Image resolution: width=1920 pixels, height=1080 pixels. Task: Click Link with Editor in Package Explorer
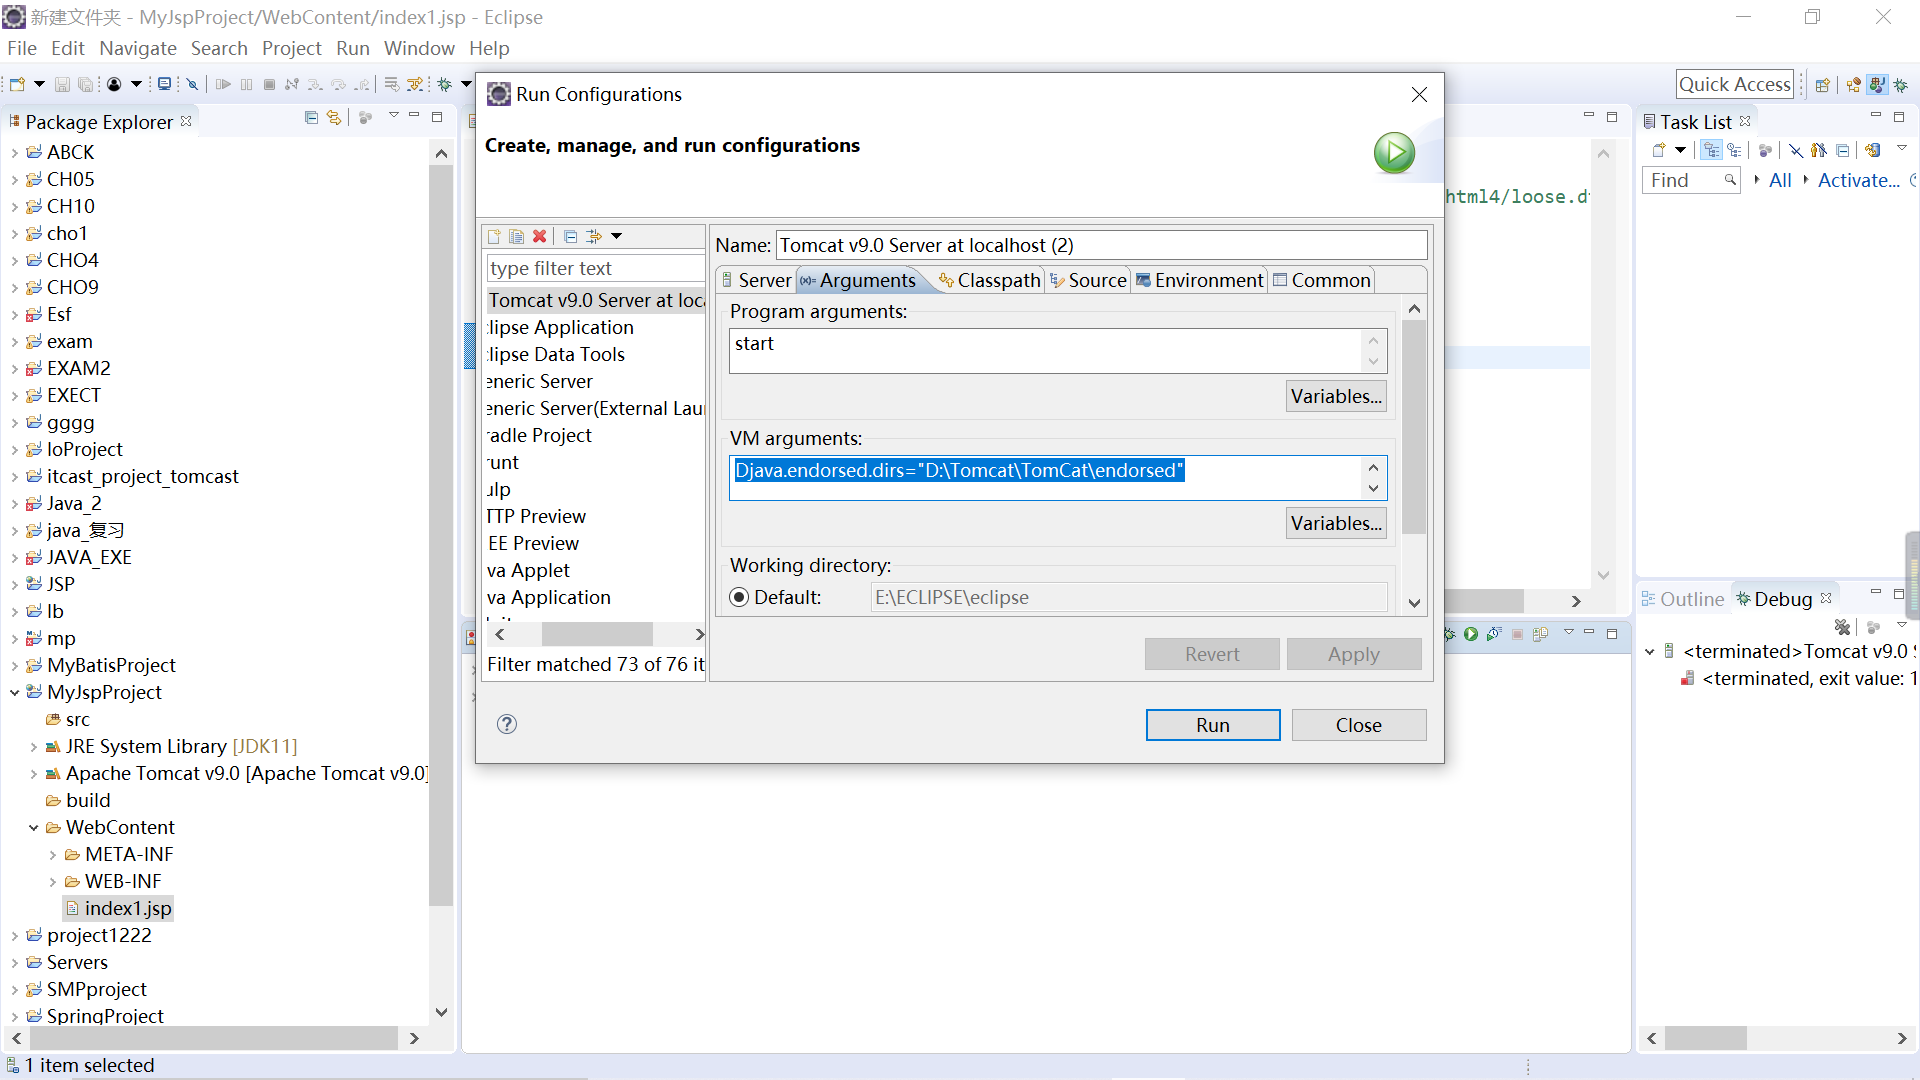coord(334,118)
